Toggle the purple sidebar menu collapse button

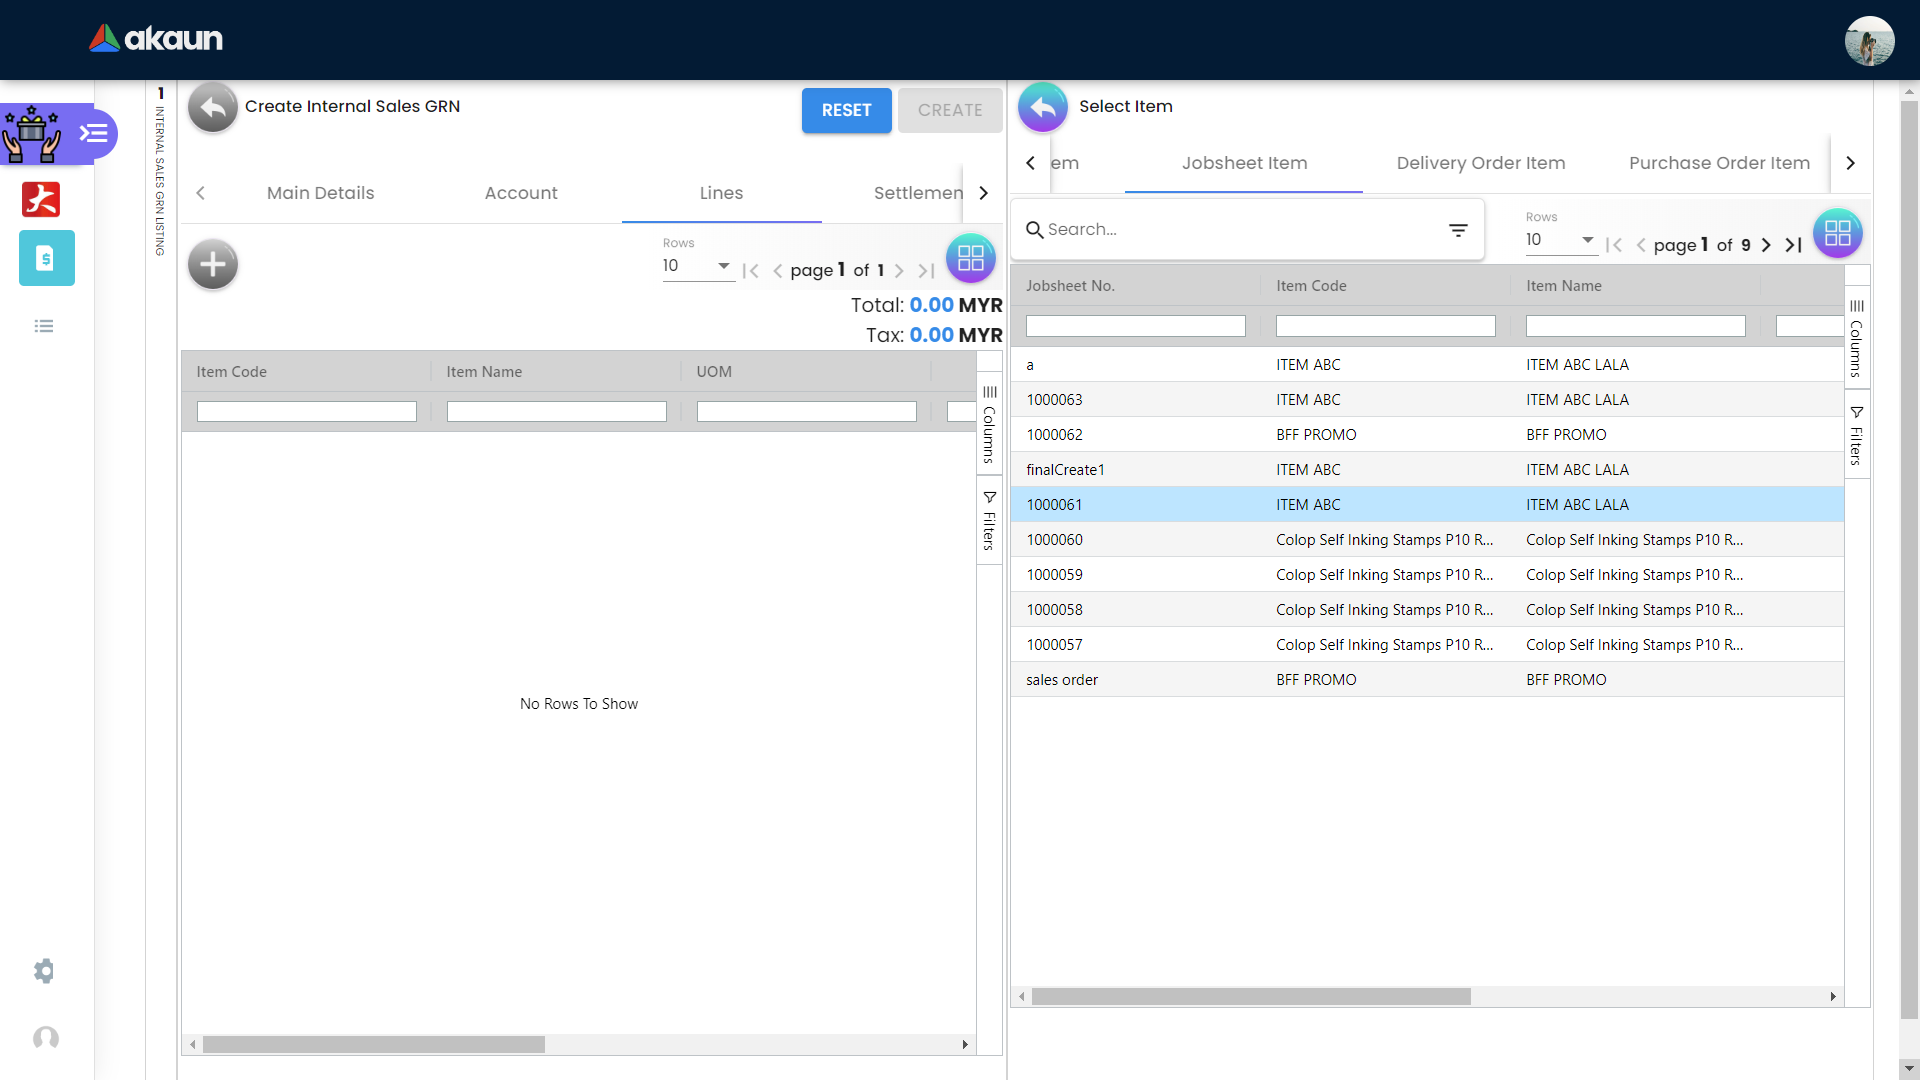(x=94, y=133)
